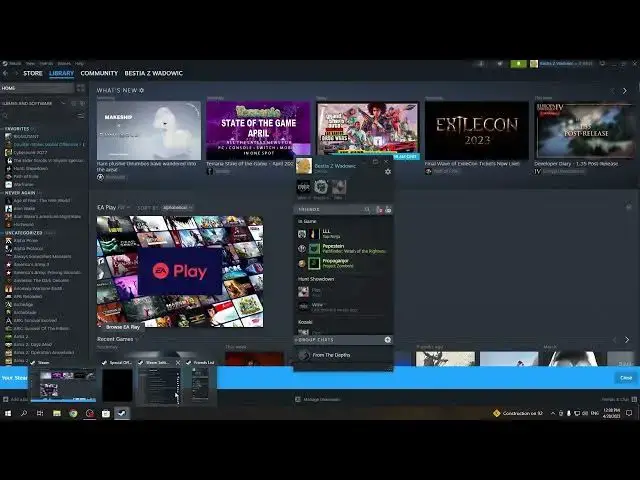Close the Steam Settings taskbar preview
The image size is (640, 480).
(x=178, y=362)
